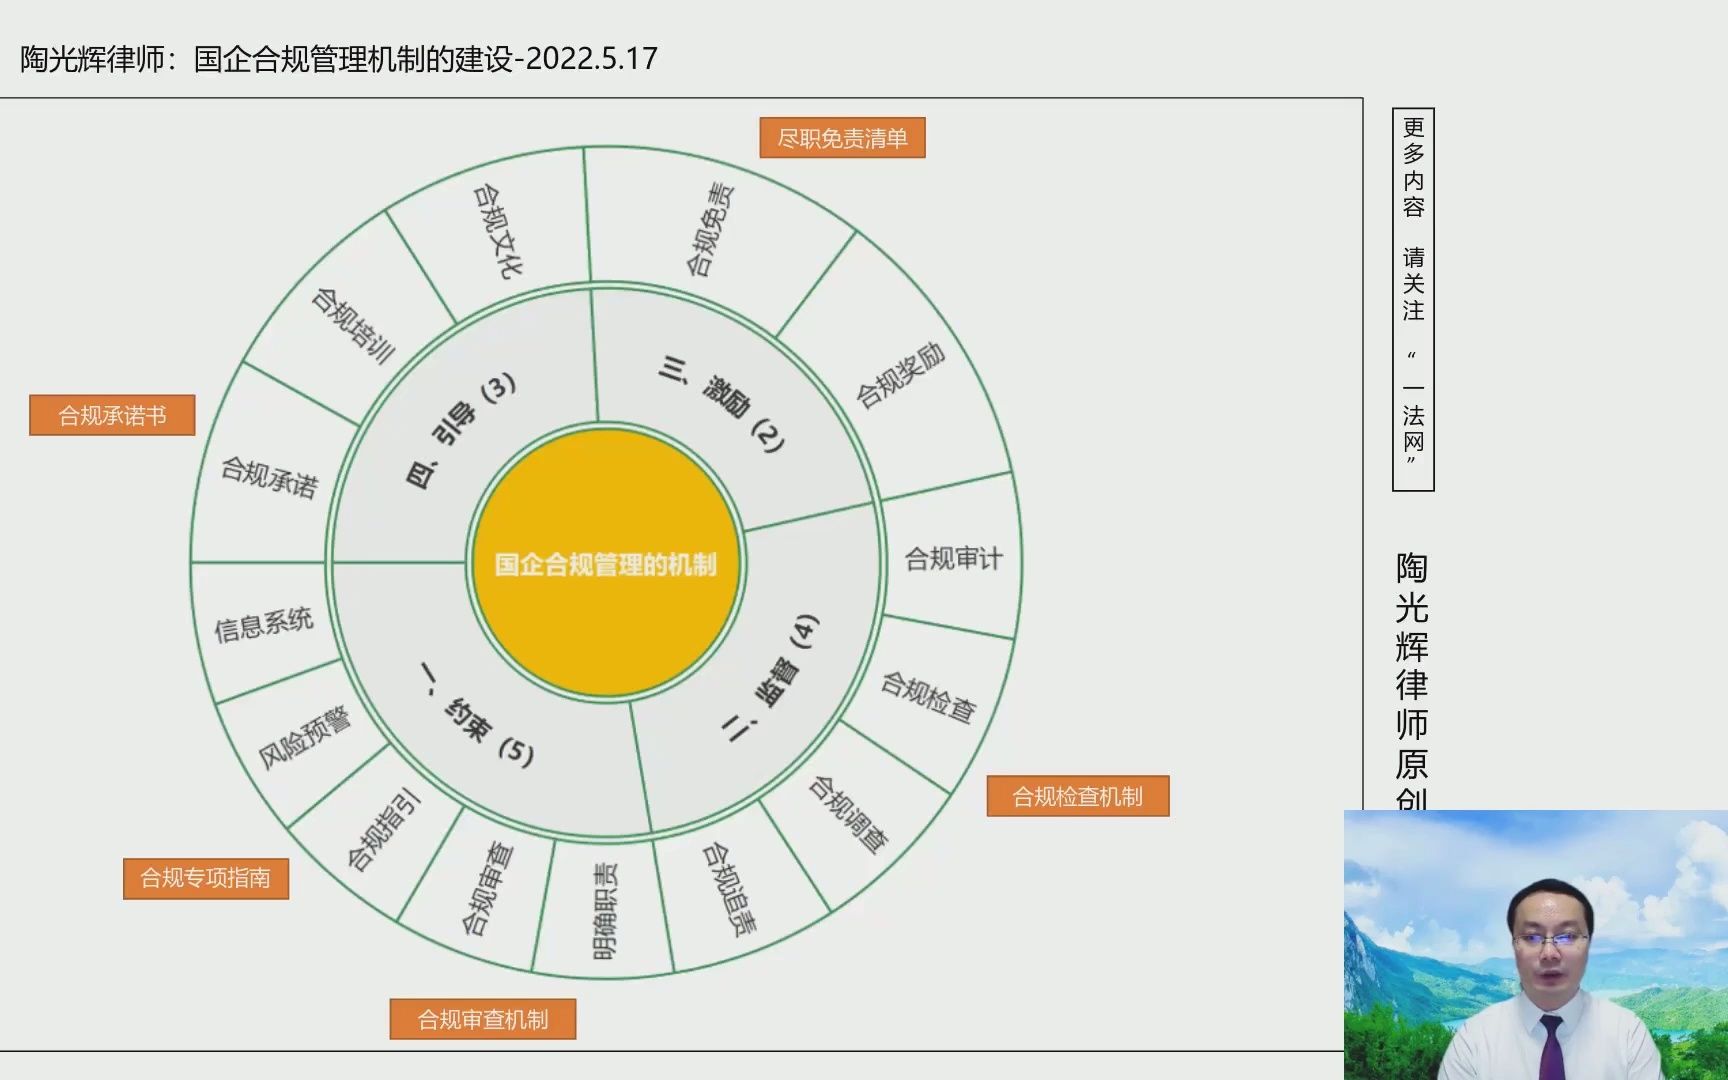
Task: Click the 合规专项指南 orange label
Action: pyautogui.click(x=206, y=878)
